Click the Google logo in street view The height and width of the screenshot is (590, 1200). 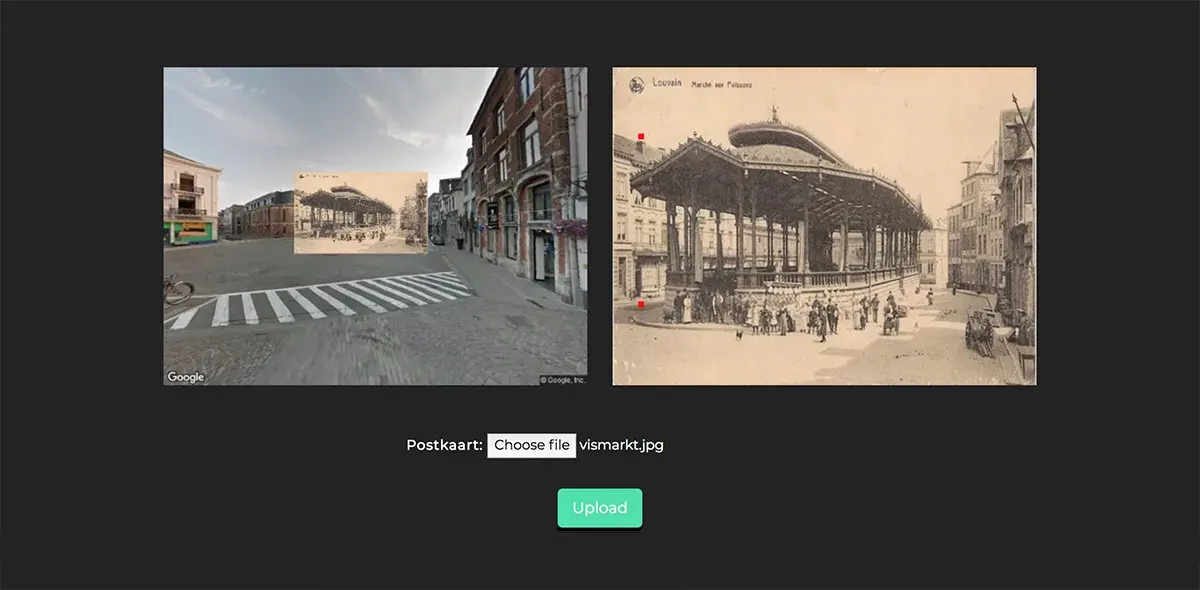(186, 377)
